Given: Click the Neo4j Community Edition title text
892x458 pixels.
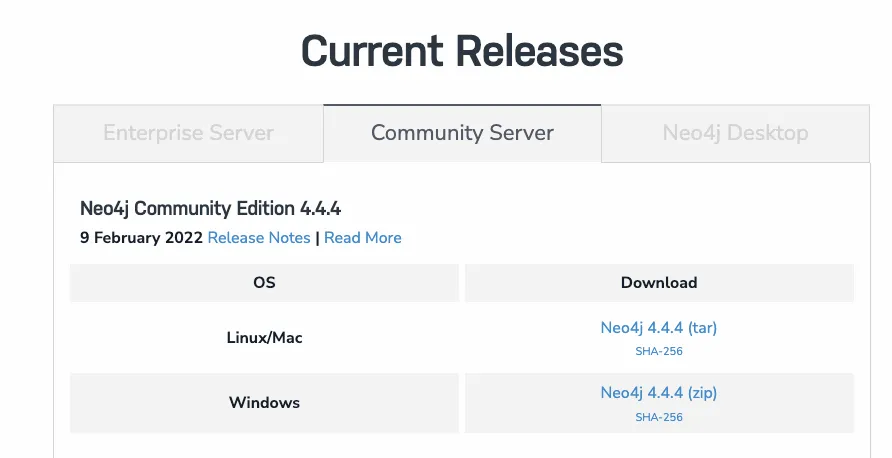Looking at the screenshot, I should (210, 209).
